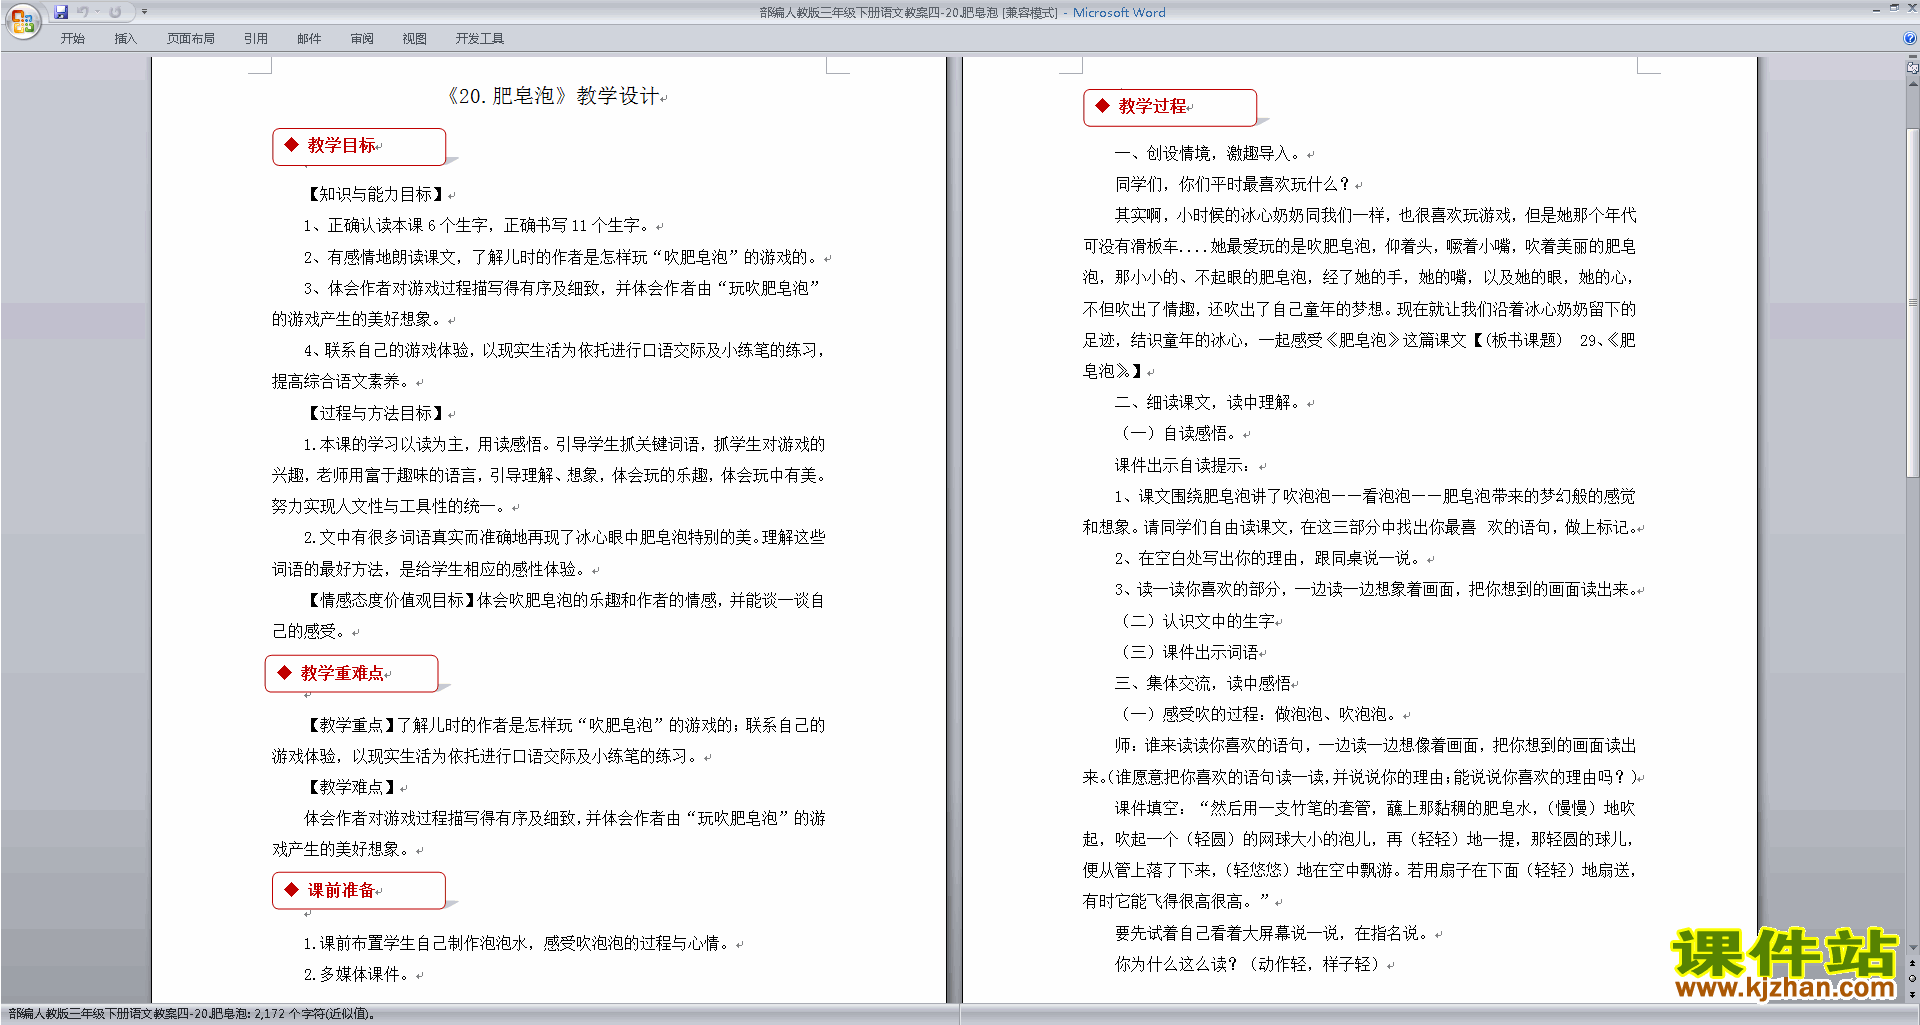Click the Undo arrow icon
The height and width of the screenshot is (1025, 1920).
pos(83,12)
